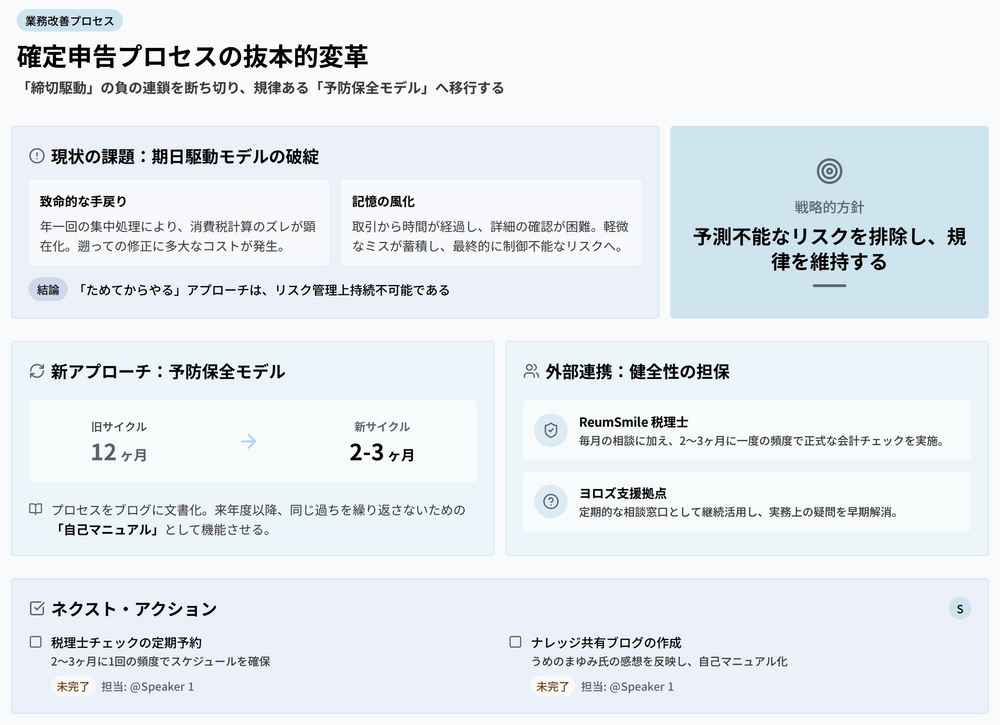Click the shield icon next to ReumSmile 税理士

(x=550, y=430)
